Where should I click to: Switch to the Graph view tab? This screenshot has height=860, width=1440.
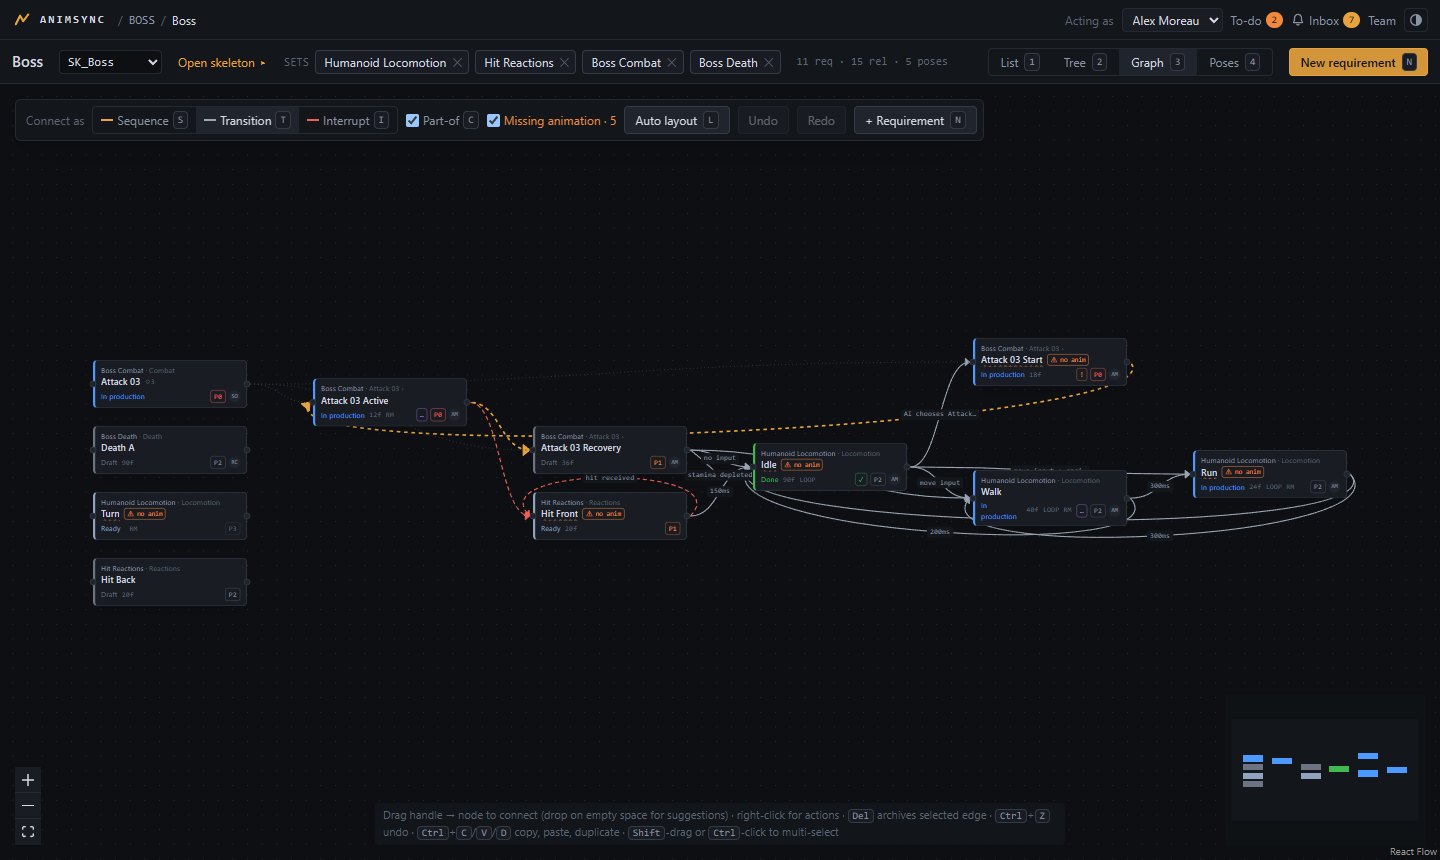coord(1157,62)
